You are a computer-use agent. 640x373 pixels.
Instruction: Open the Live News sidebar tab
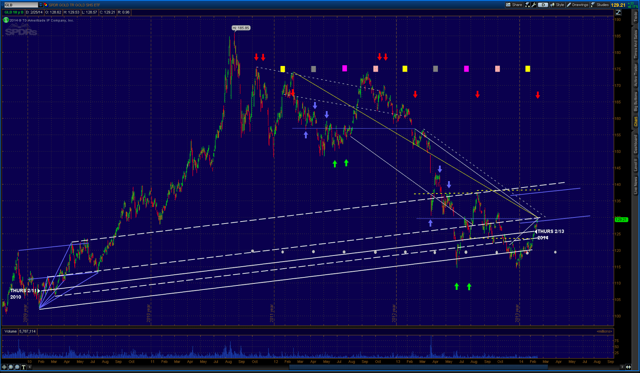pos(636,186)
